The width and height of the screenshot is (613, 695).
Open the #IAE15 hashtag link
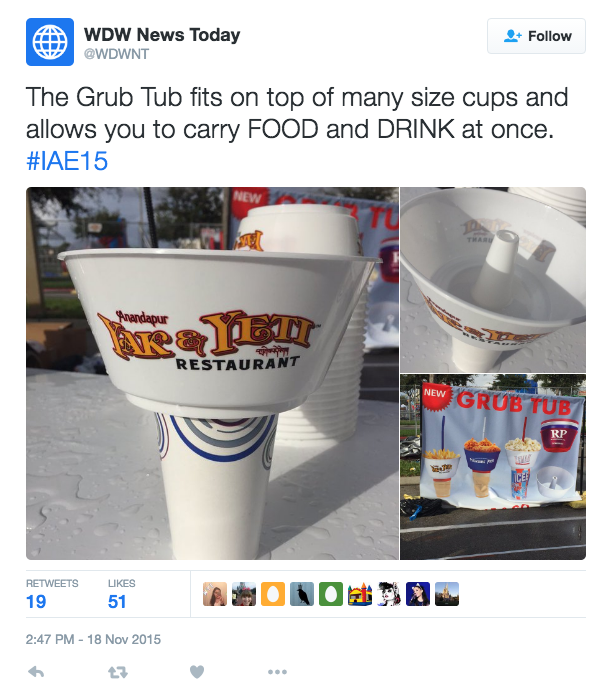(x=67, y=160)
